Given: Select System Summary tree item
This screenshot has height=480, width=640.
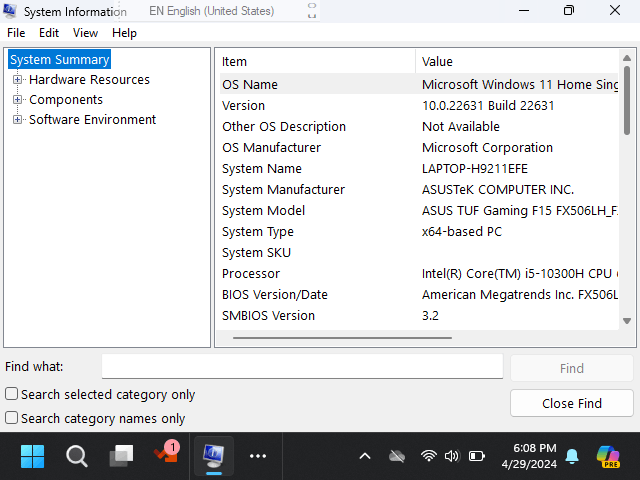Looking at the screenshot, I should coord(60,60).
